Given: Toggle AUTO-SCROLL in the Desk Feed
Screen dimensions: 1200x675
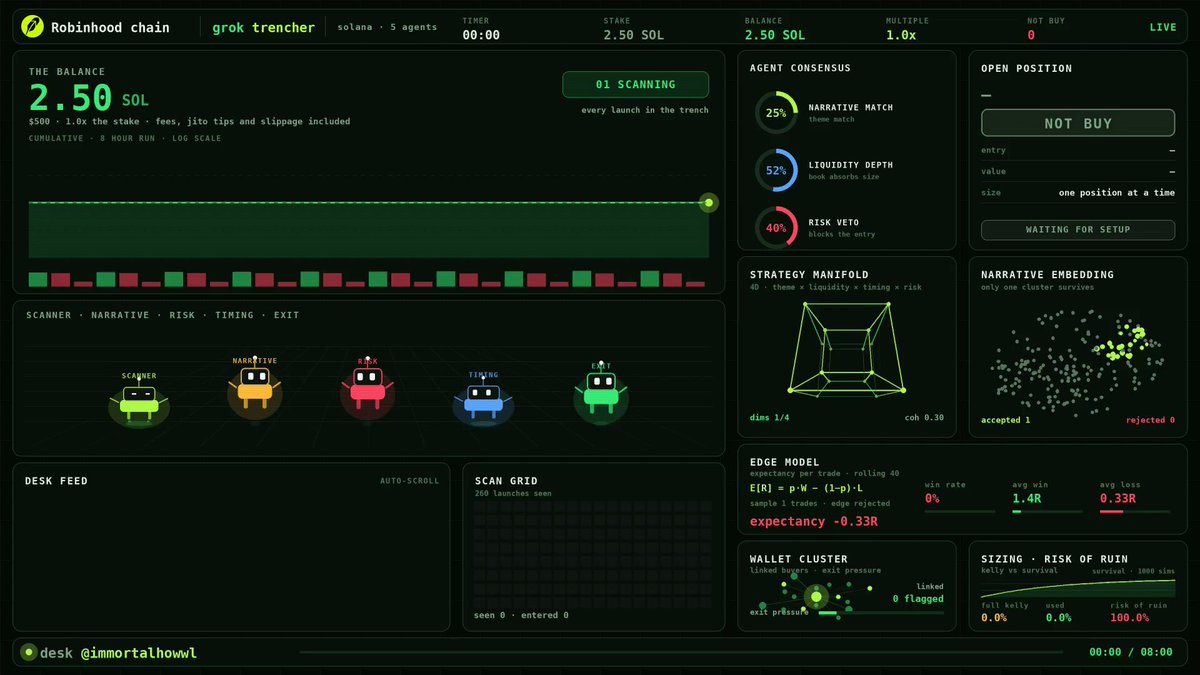Looking at the screenshot, I should coord(409,481).
